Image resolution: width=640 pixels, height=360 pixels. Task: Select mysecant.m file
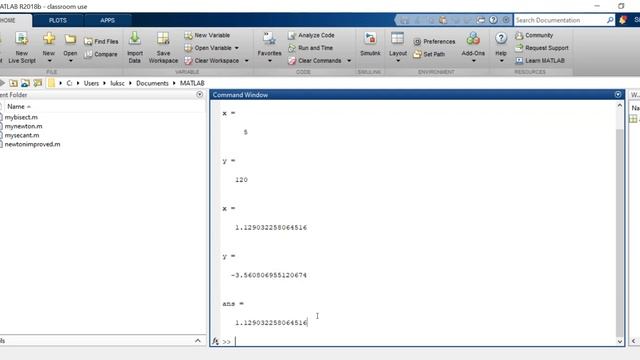click(22, 135)
